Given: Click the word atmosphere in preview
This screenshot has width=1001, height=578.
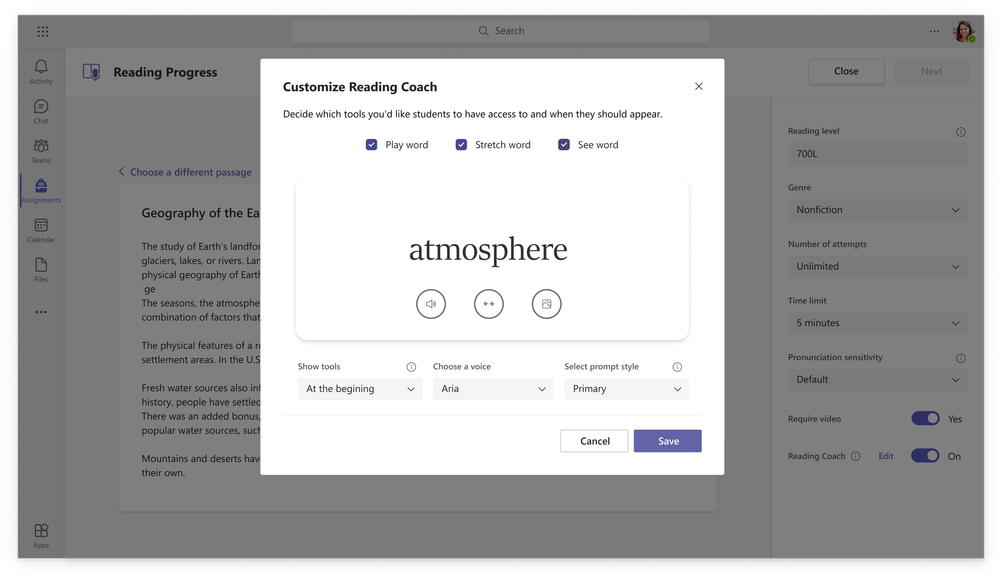Looking at the screenshot, I should (x=488, y=250).
